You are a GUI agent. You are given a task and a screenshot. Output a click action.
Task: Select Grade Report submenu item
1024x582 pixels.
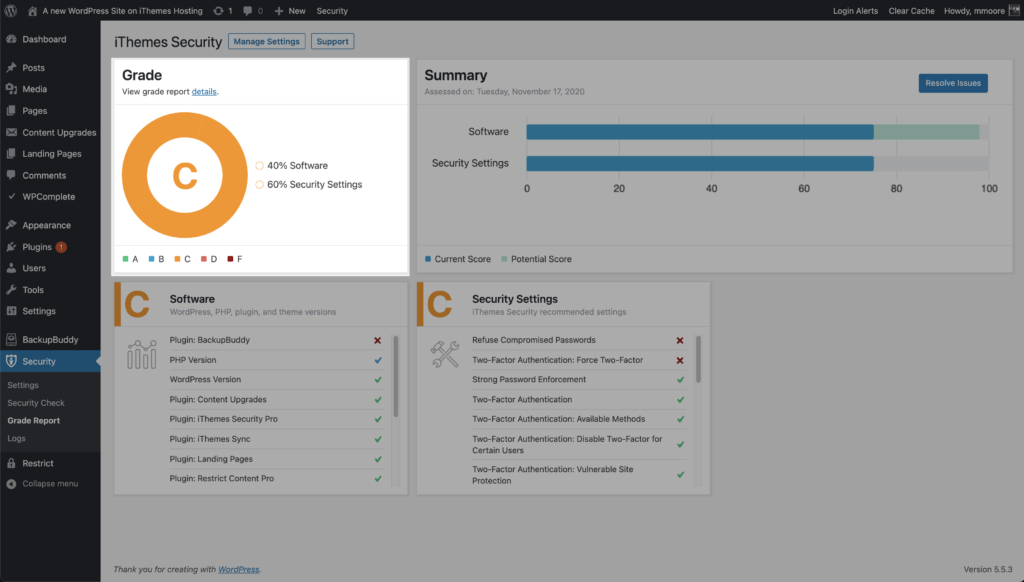[33, 421]
